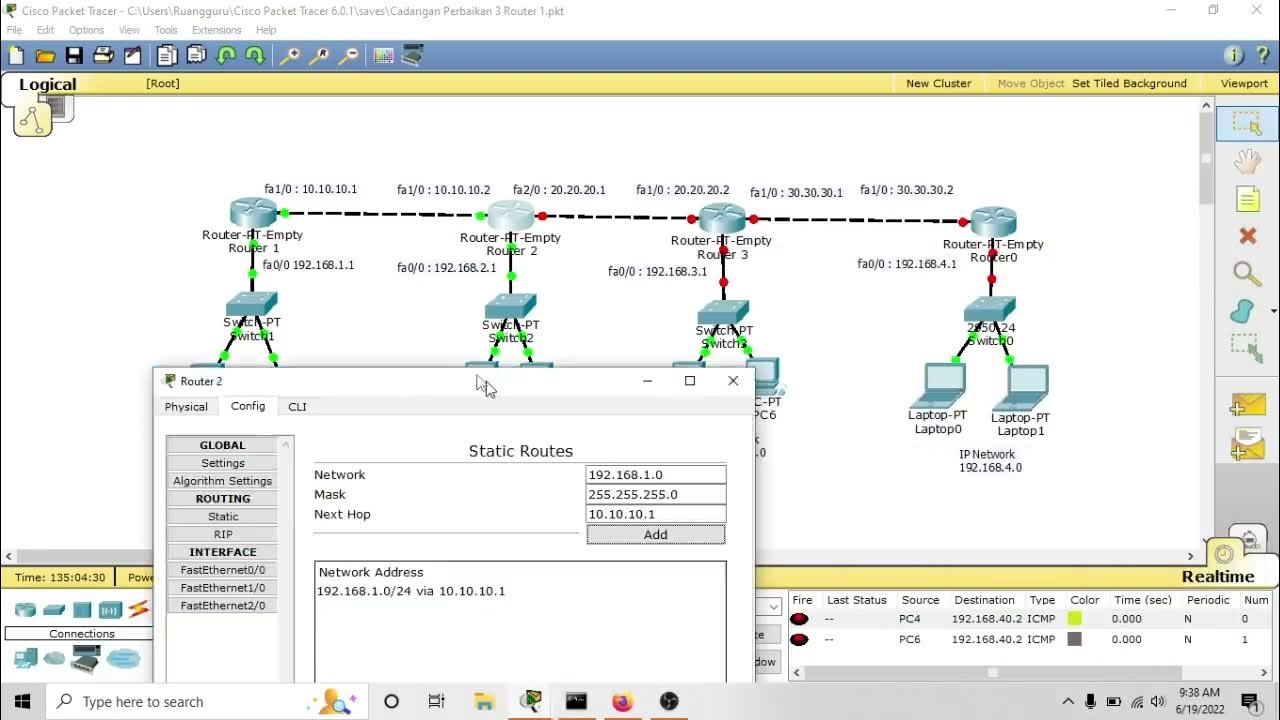This screenshot has height=720, width=1280.
Task: Save the topology with the floppy icon
Action: coord(74,56)
